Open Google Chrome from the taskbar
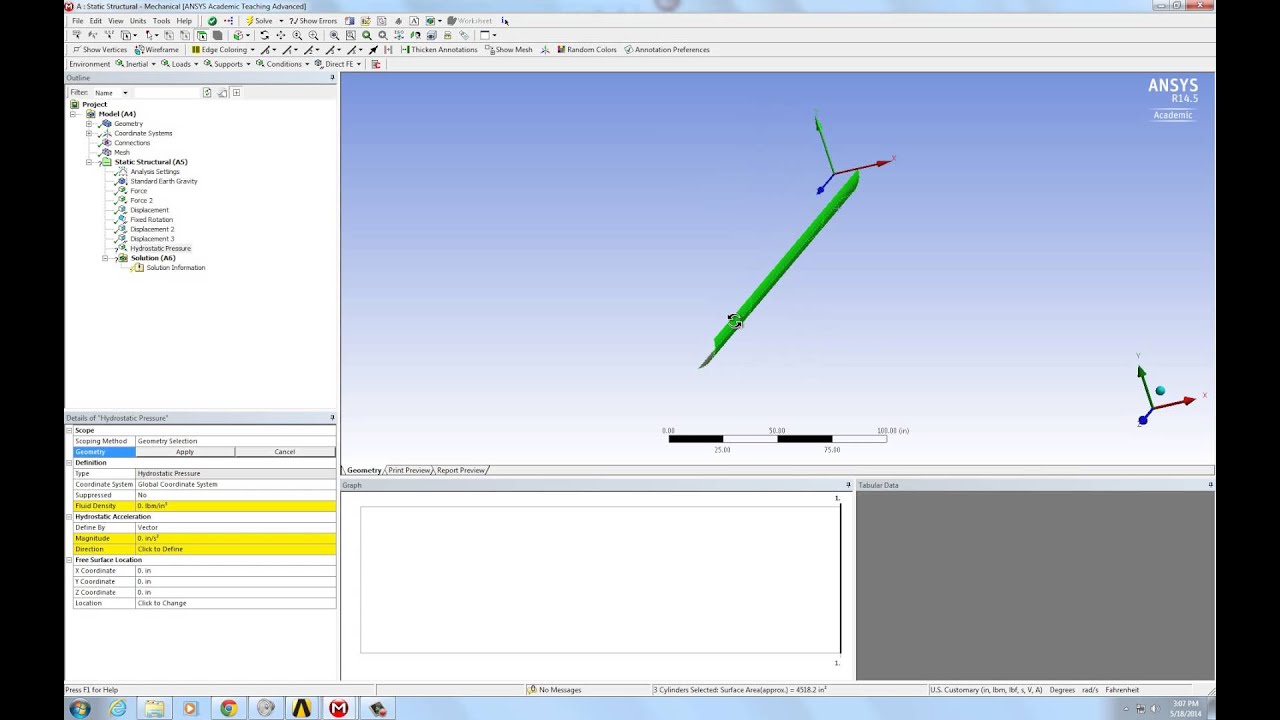This screenshot has width=1280, height=720. pos(229,708)
